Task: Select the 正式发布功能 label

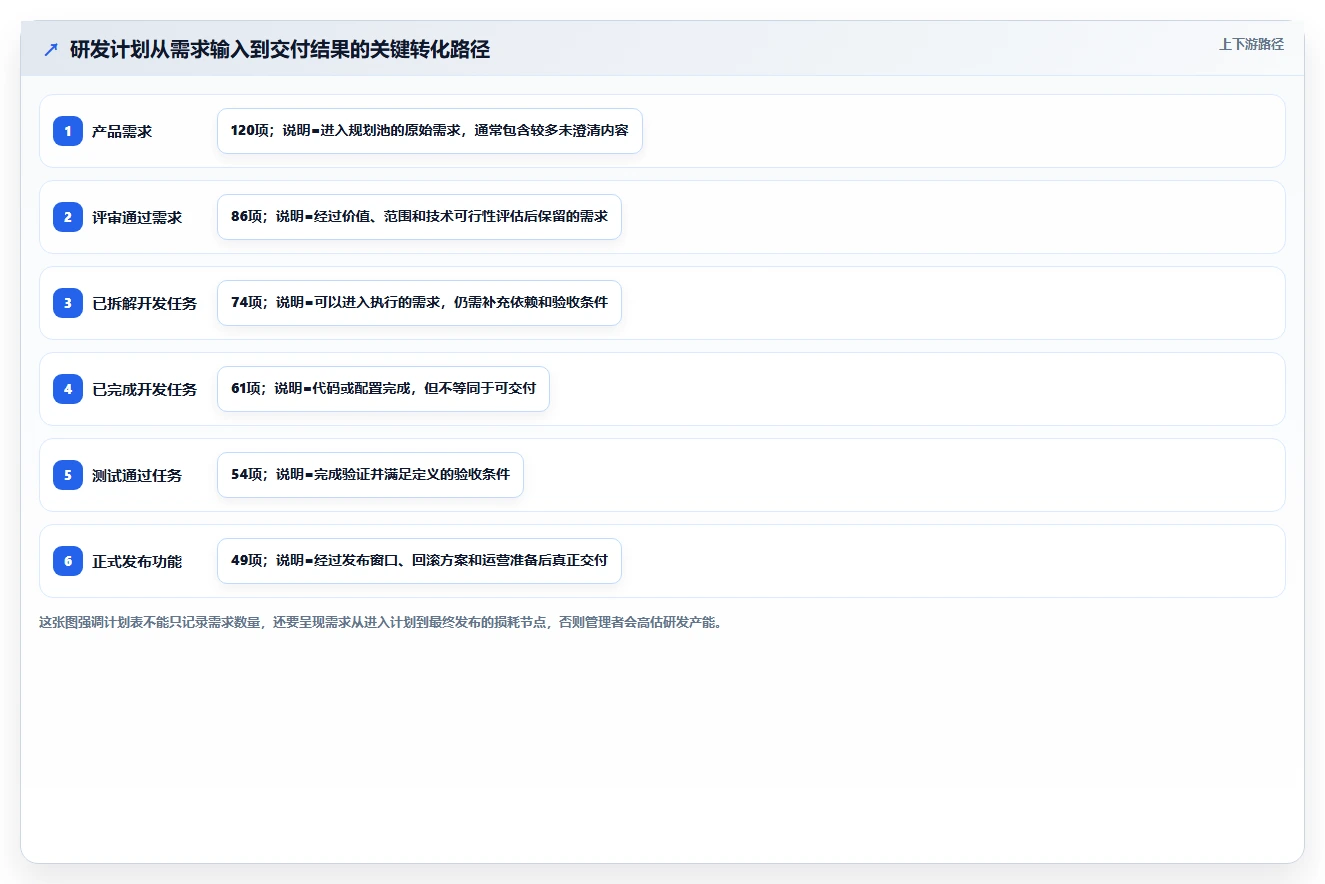Action: click(x=137, y=561)
